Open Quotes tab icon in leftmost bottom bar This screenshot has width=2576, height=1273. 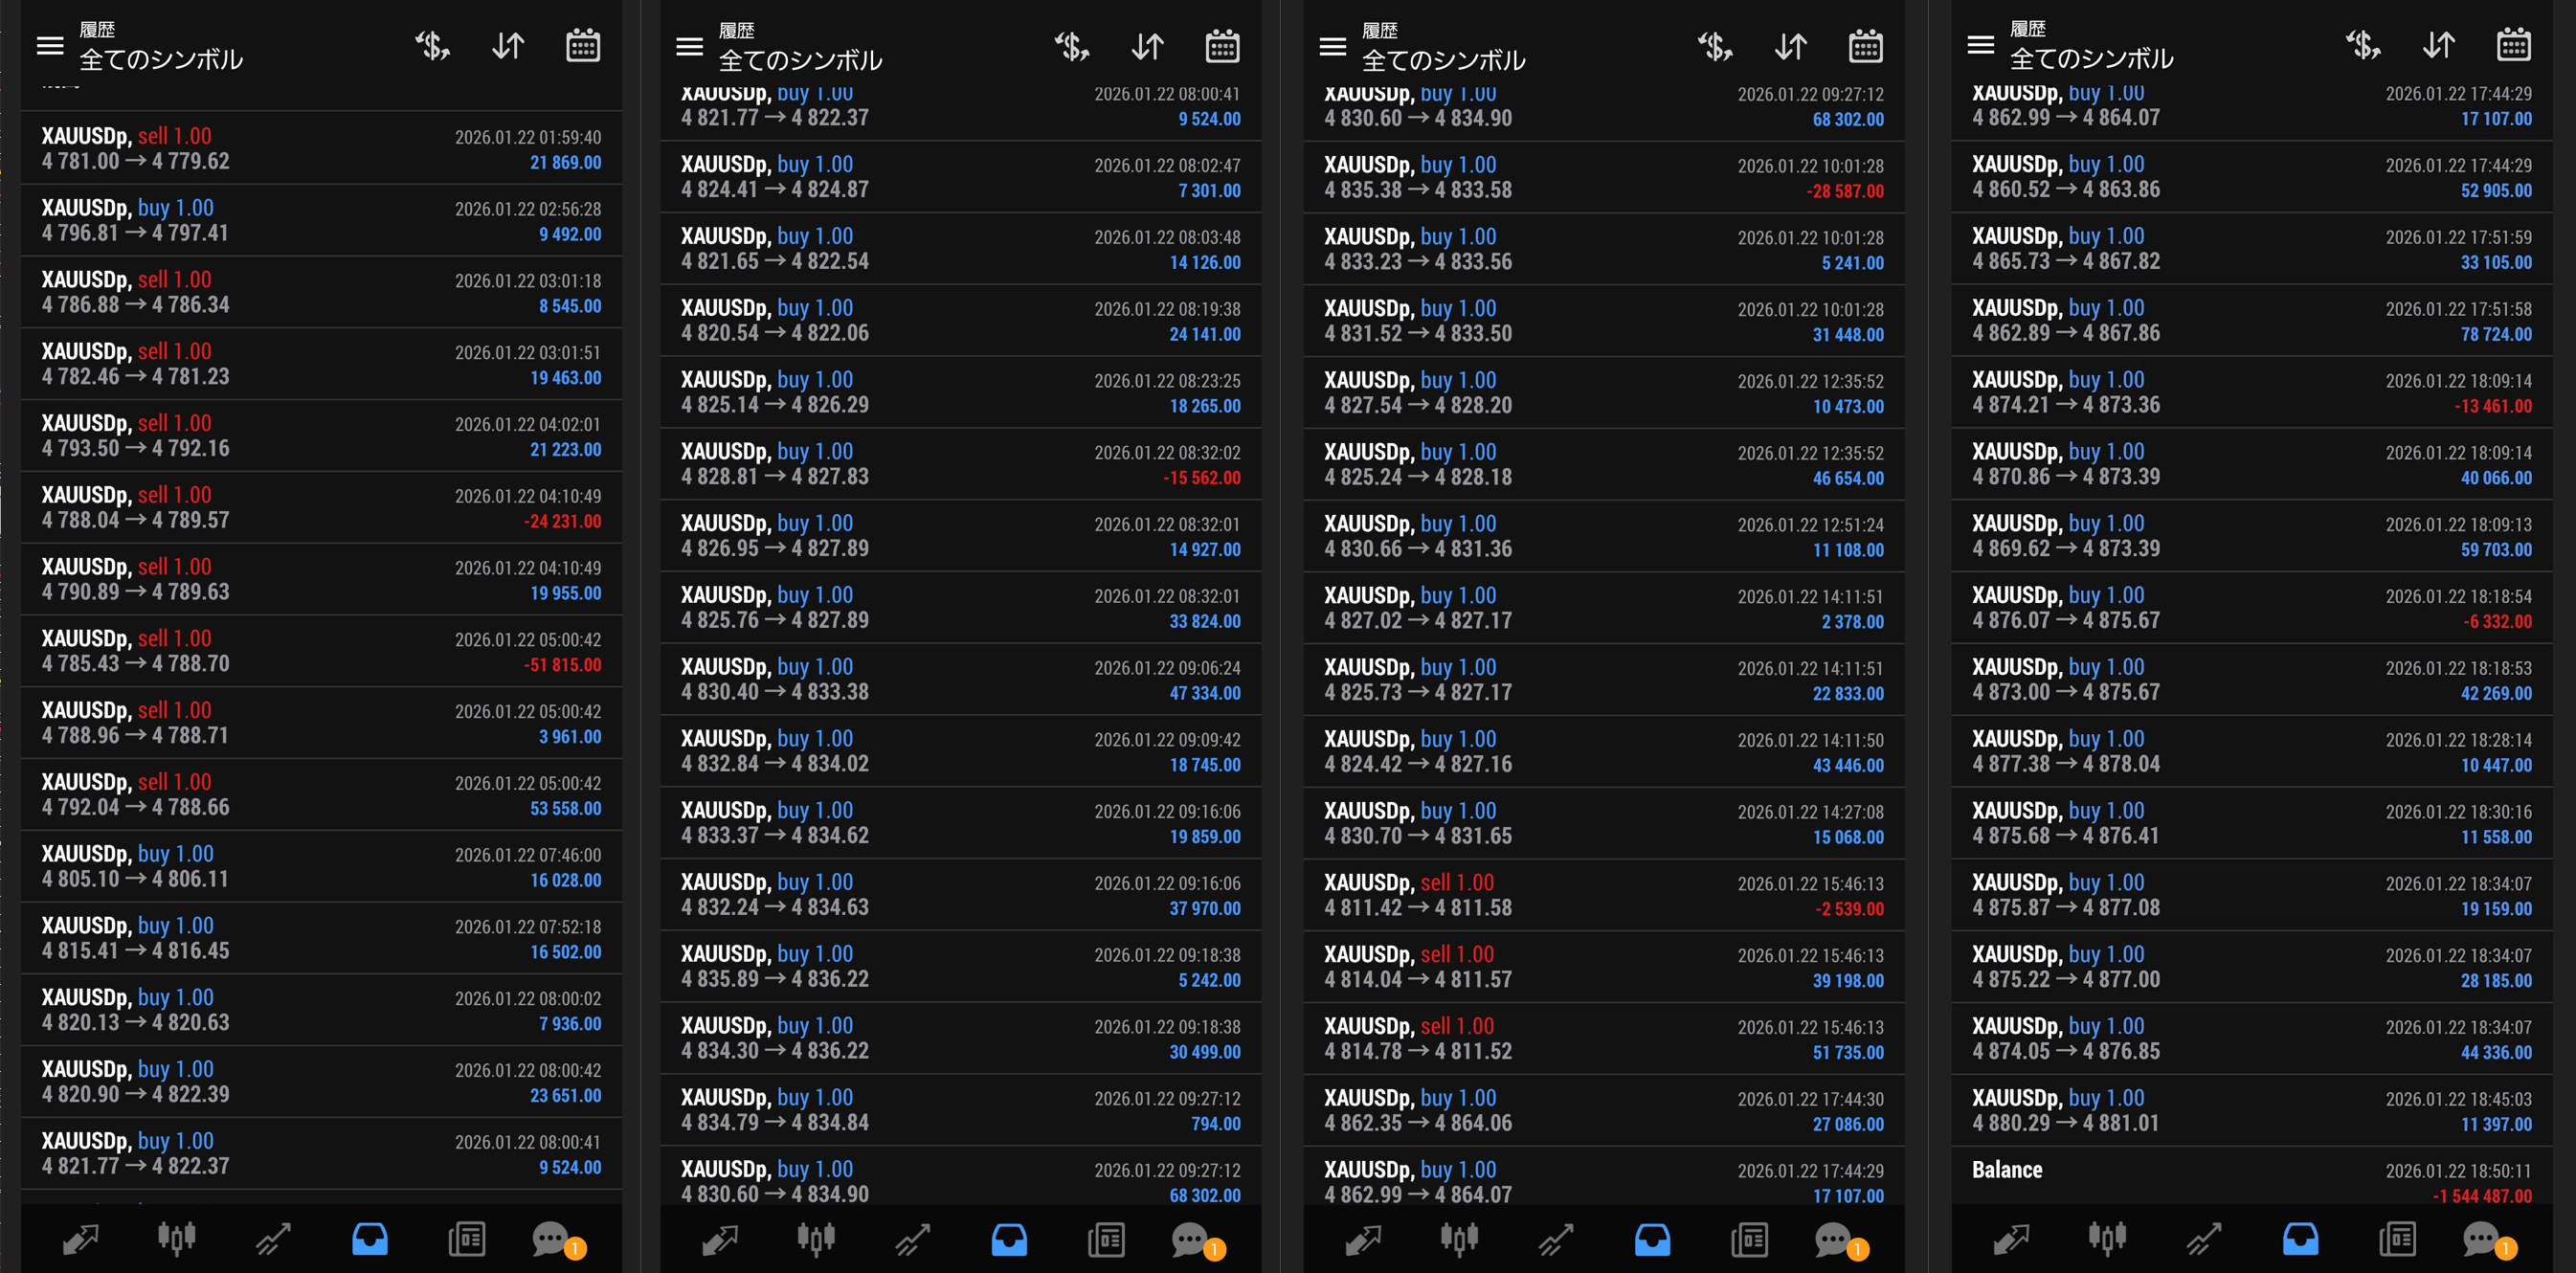(80, 1239)
